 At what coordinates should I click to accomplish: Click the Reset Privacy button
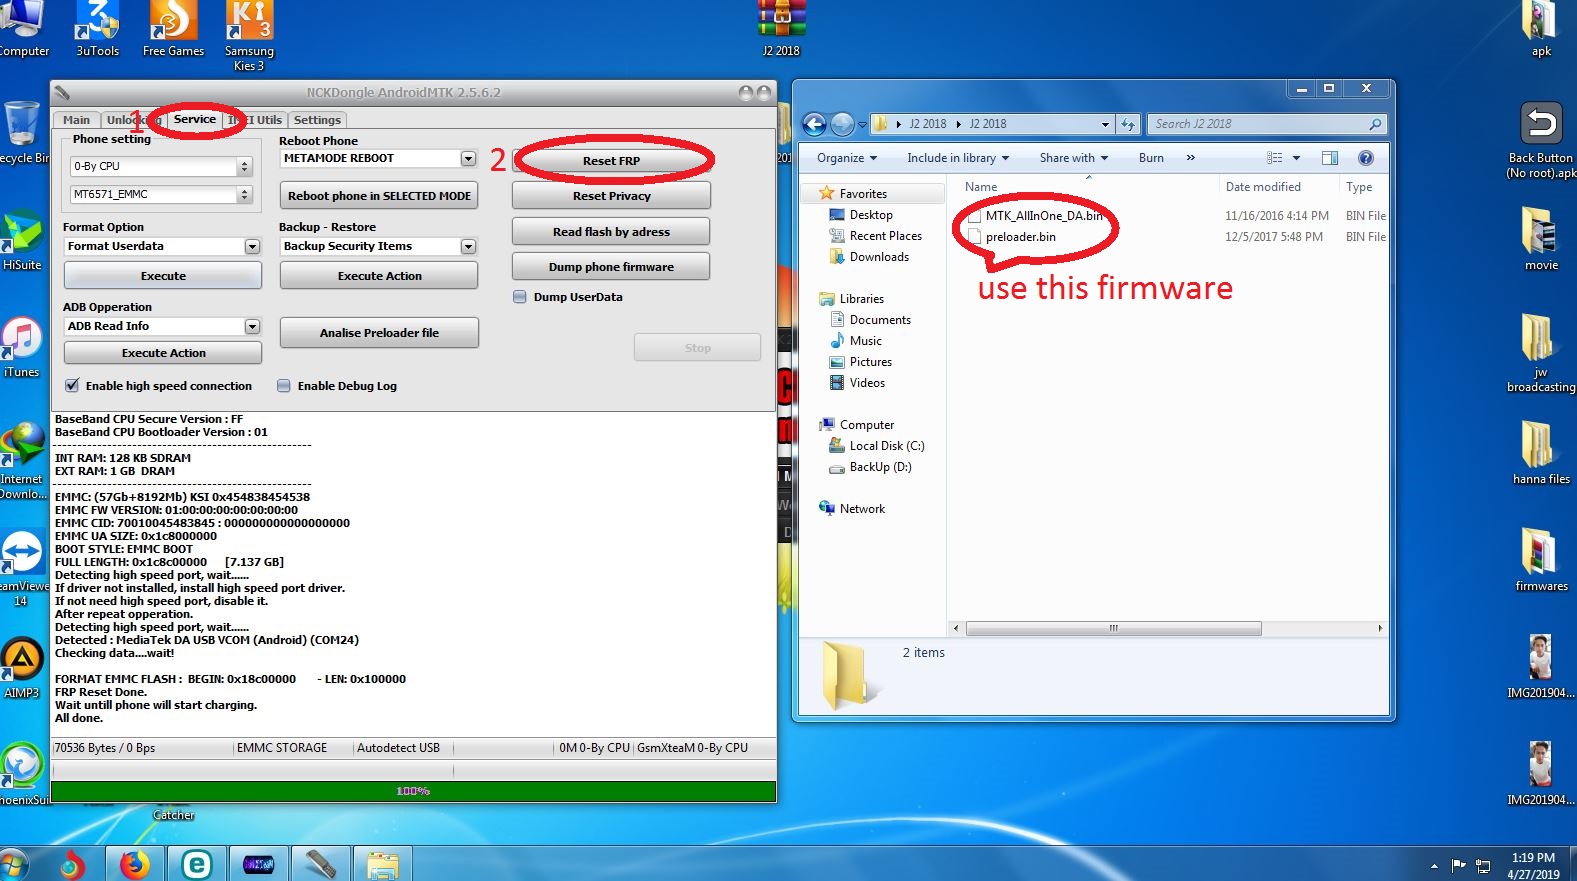click(611, 196)
